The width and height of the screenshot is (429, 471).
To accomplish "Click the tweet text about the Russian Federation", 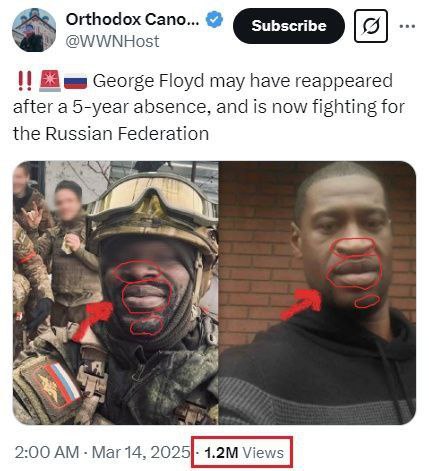I will [209, 107].
